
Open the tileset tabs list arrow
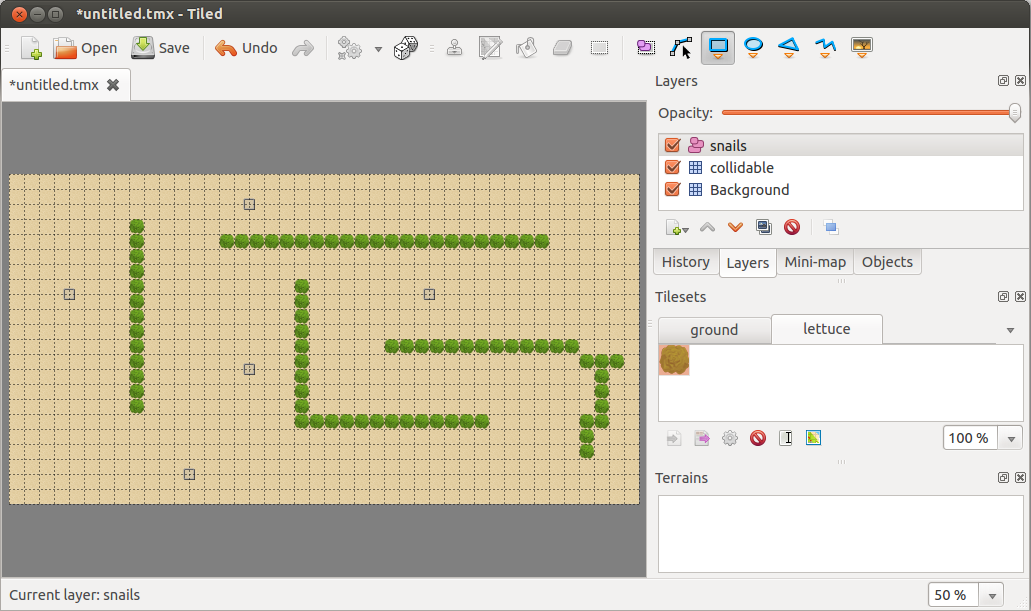coord(1010,330)
